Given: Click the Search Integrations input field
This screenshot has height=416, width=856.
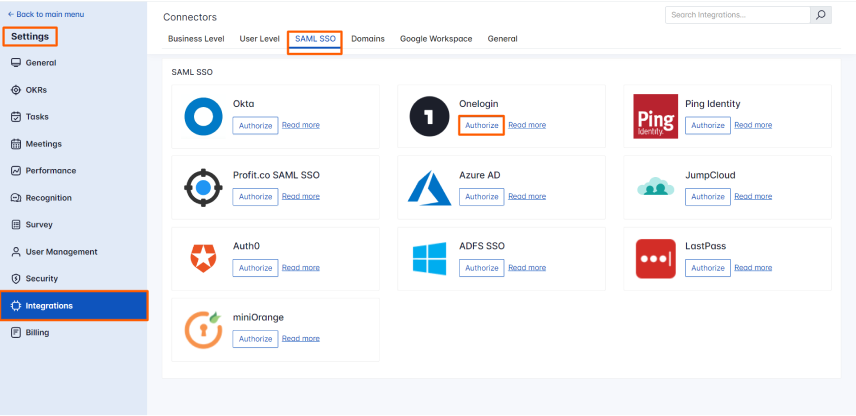Looking at the screenshot, I should (738, 15).
